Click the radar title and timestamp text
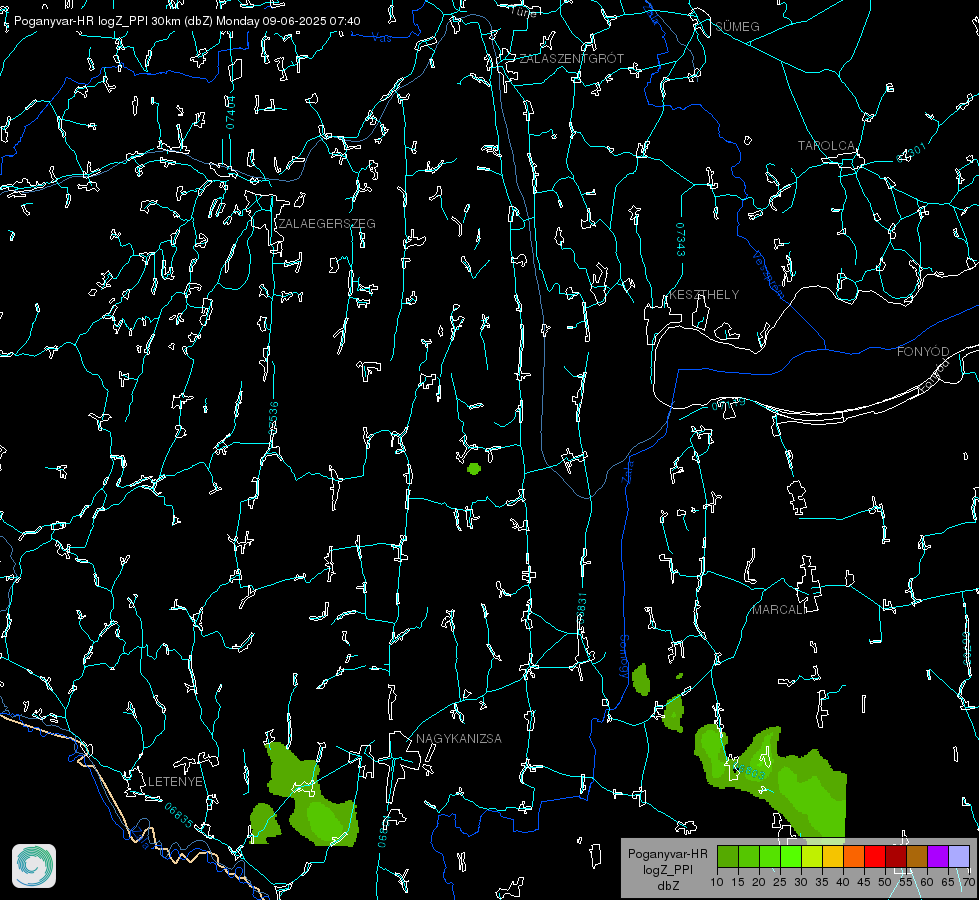The height and width of the screenshot is (900, 979). (x=187, y=21)
